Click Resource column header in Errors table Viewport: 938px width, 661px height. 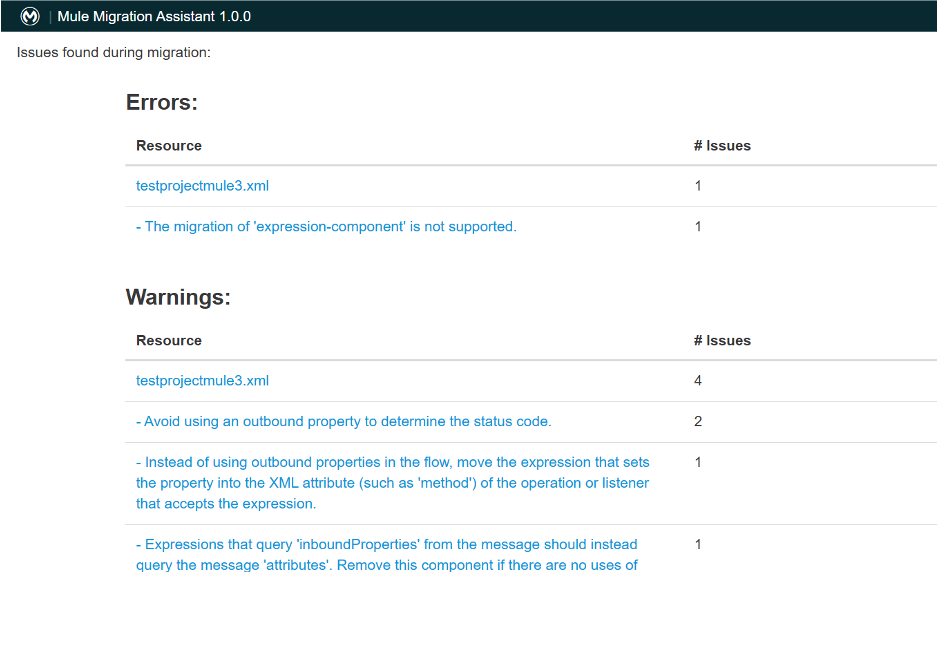point(169,146)
